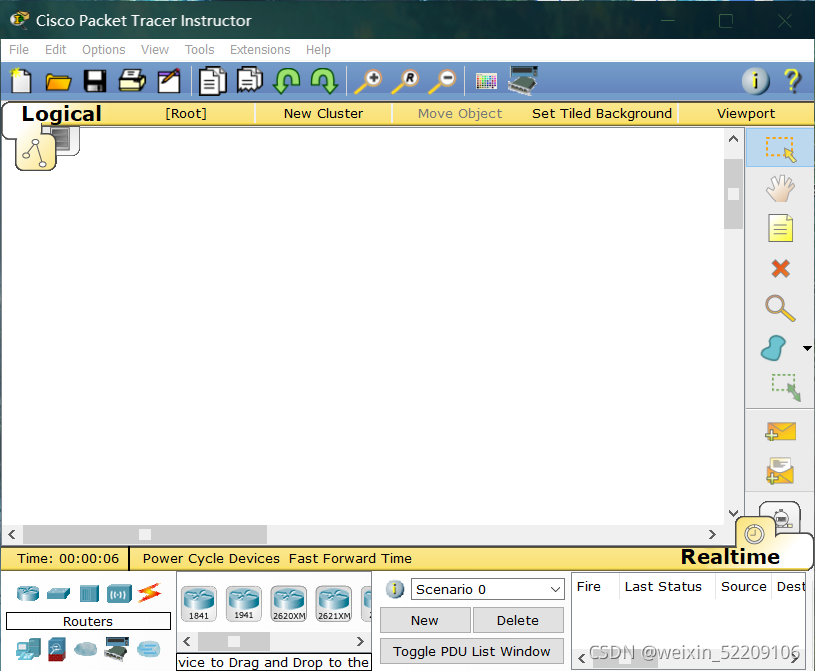
Task: Click the [Root] navigation button
Action: [186, 113]
